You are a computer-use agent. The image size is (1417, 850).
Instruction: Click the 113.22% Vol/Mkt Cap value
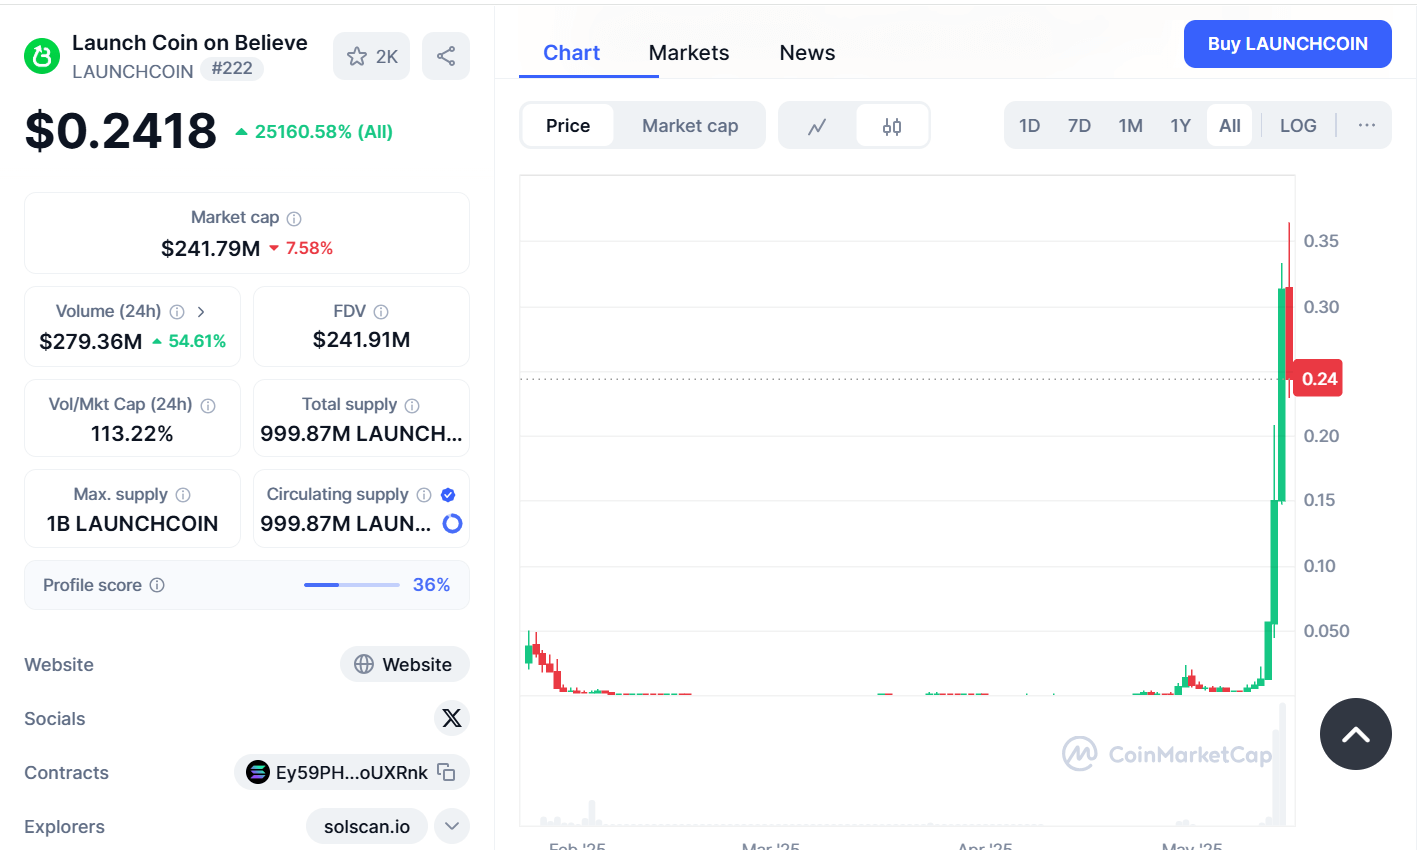(132, 433)
